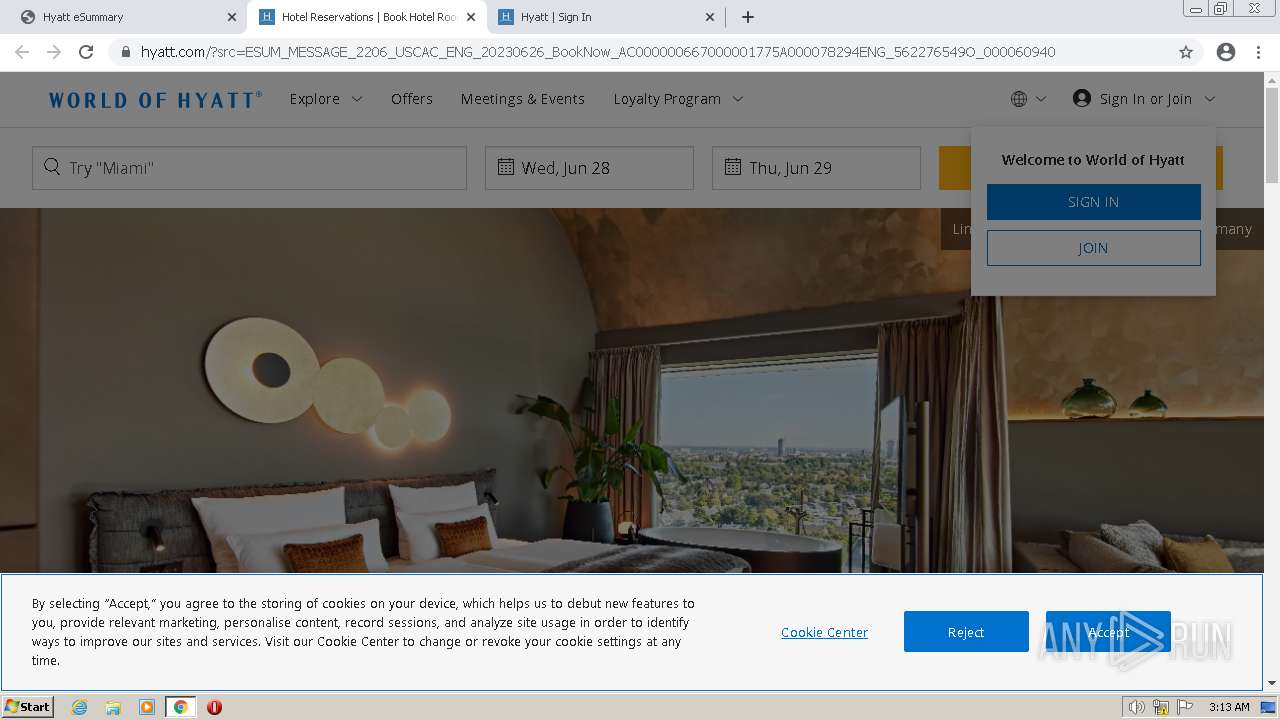
Task: Bookmark this page with the star
Action: 1186,52
